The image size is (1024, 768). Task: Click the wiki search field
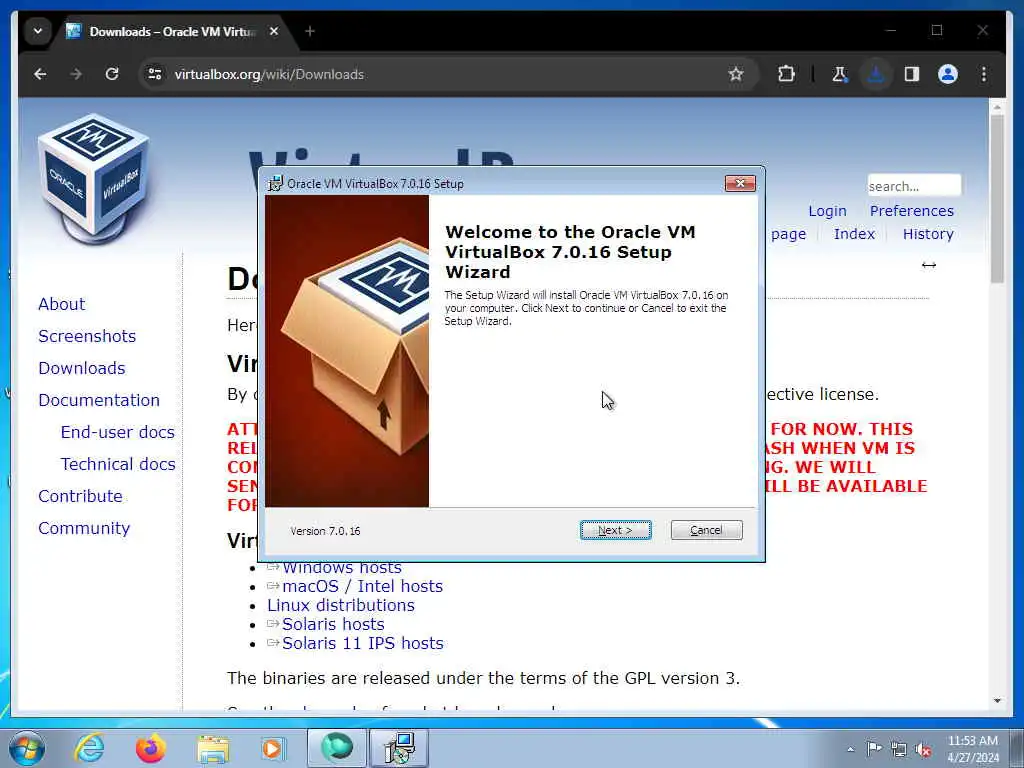(914, 185)
